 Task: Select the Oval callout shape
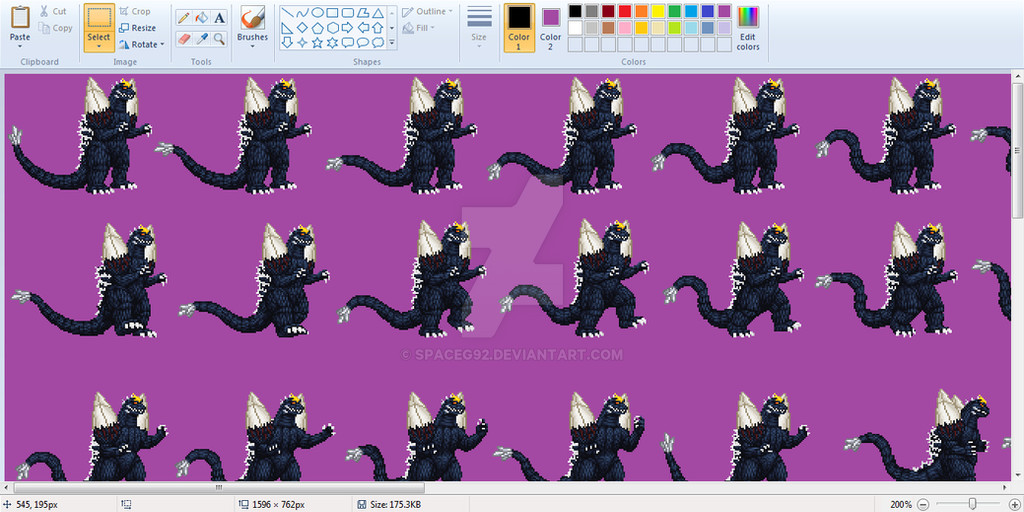click(x=362, y=42)
